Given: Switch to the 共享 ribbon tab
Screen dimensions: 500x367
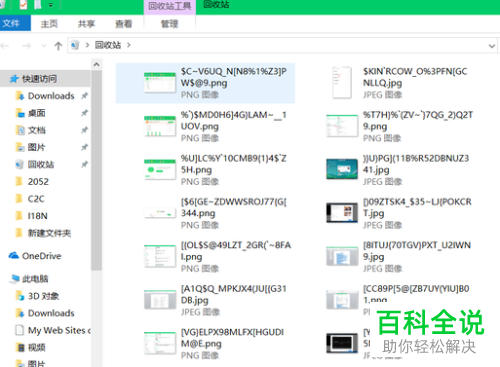Looking at the screenshot, I should pos(86,24).
